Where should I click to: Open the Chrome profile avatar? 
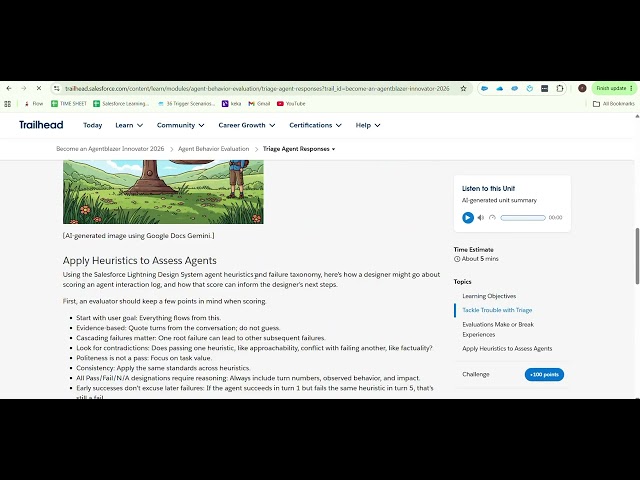[x=582, y=88]
